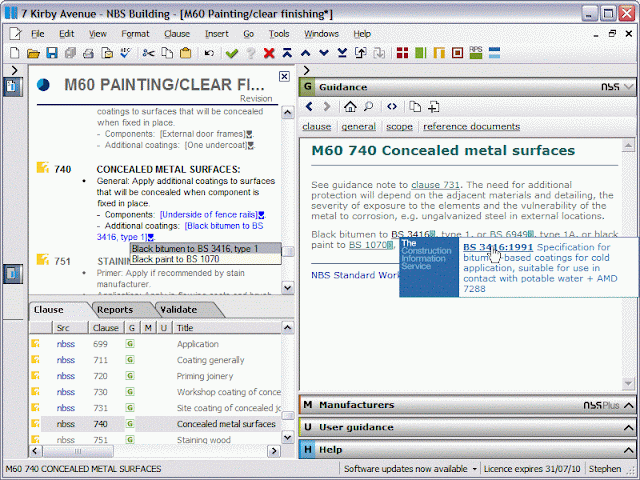
Task: Click the green tick toolbar icon
Action: pyautogui.click(x=232, y=53)
